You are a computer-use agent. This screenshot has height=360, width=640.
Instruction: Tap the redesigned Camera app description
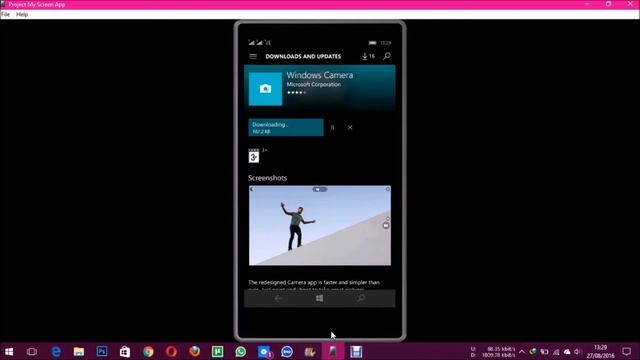314,285
